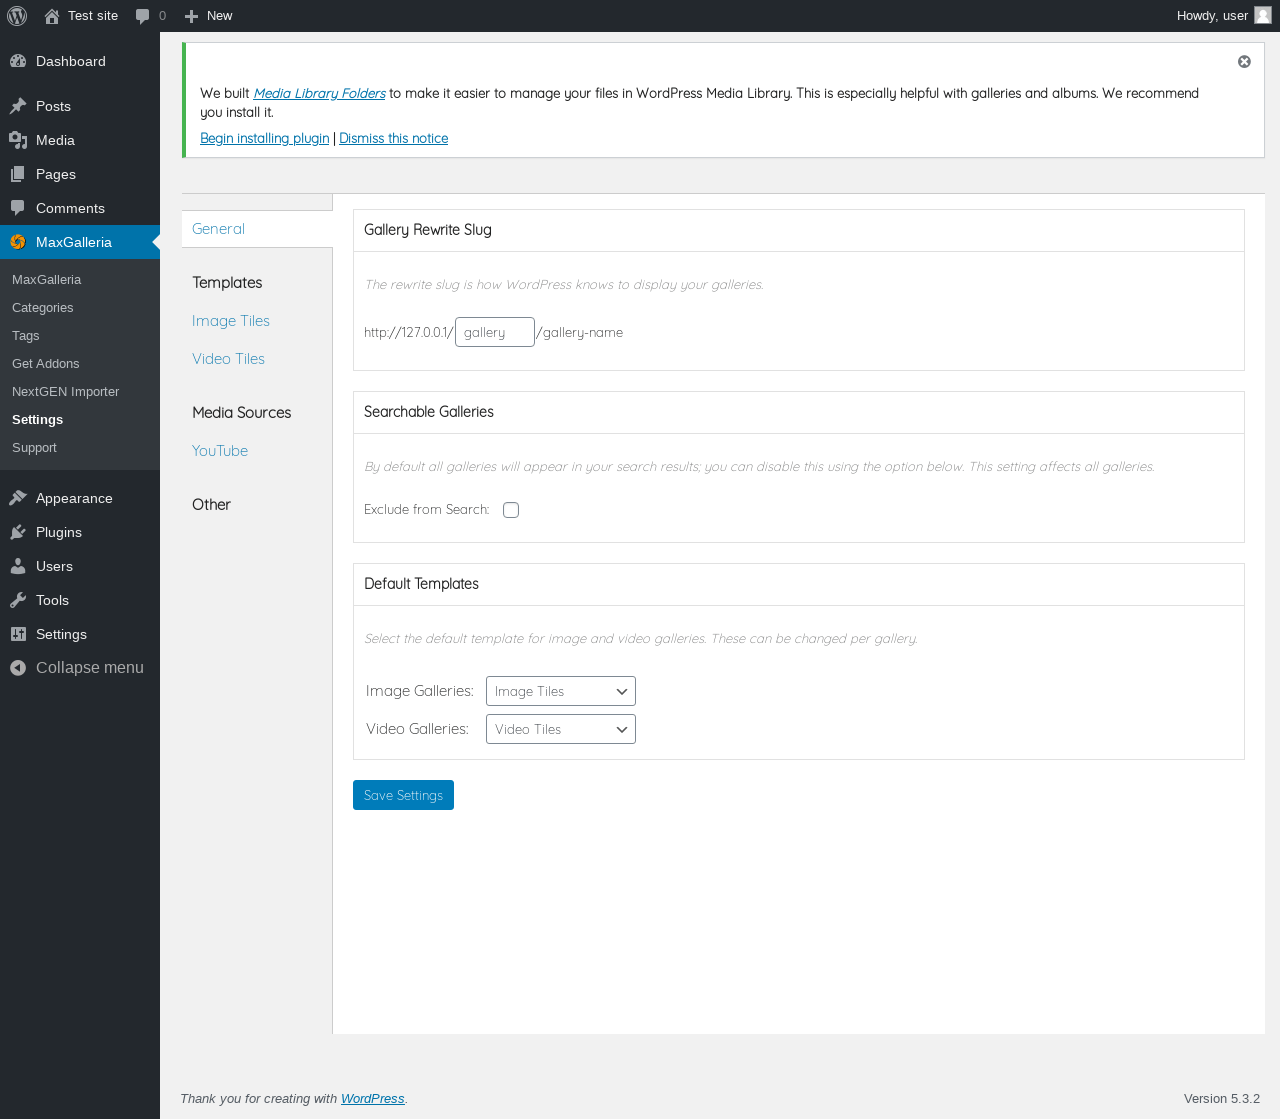Open the Plugins plug icon
The height and width of the screenshot is (1119, 1280).
[x=18, y=532]
